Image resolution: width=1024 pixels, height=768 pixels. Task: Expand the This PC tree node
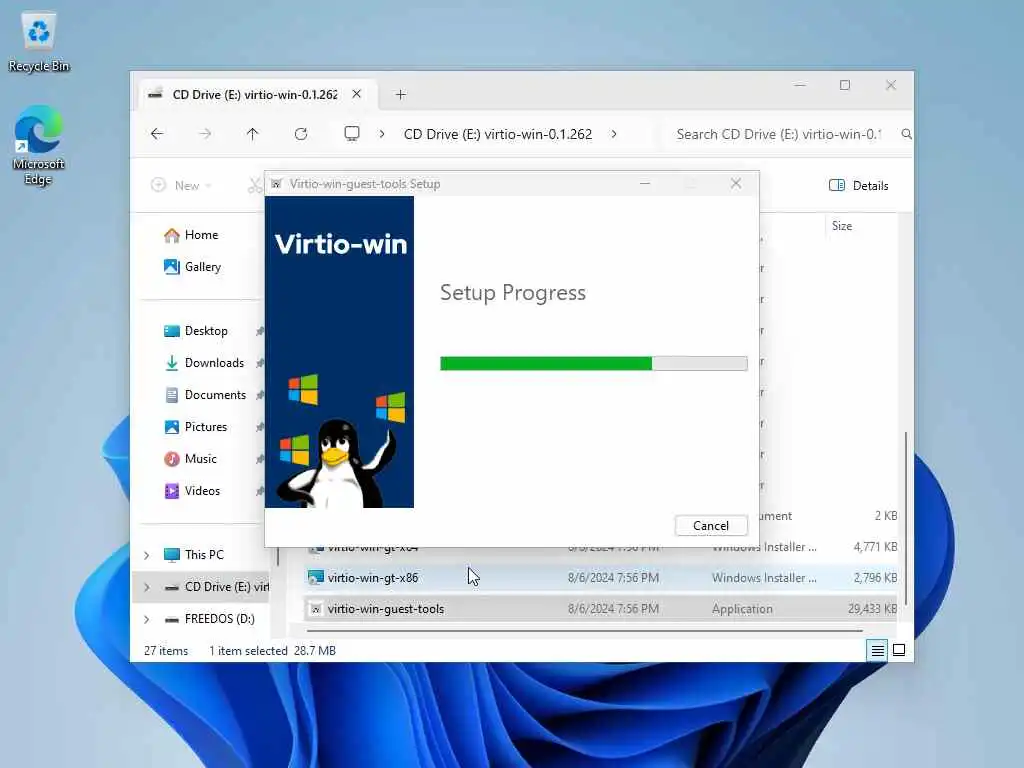click(147, 555)
